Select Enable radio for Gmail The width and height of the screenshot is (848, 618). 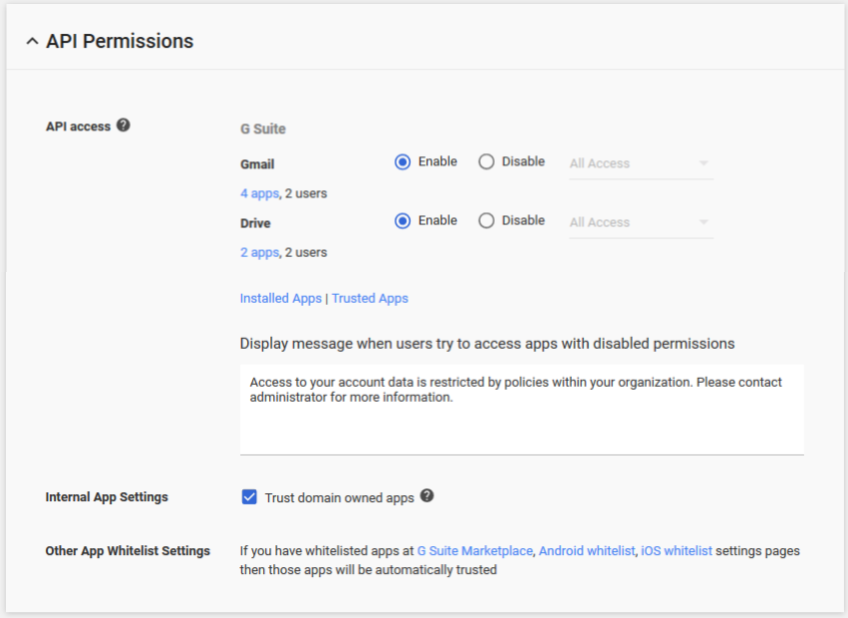click(402, 162)
